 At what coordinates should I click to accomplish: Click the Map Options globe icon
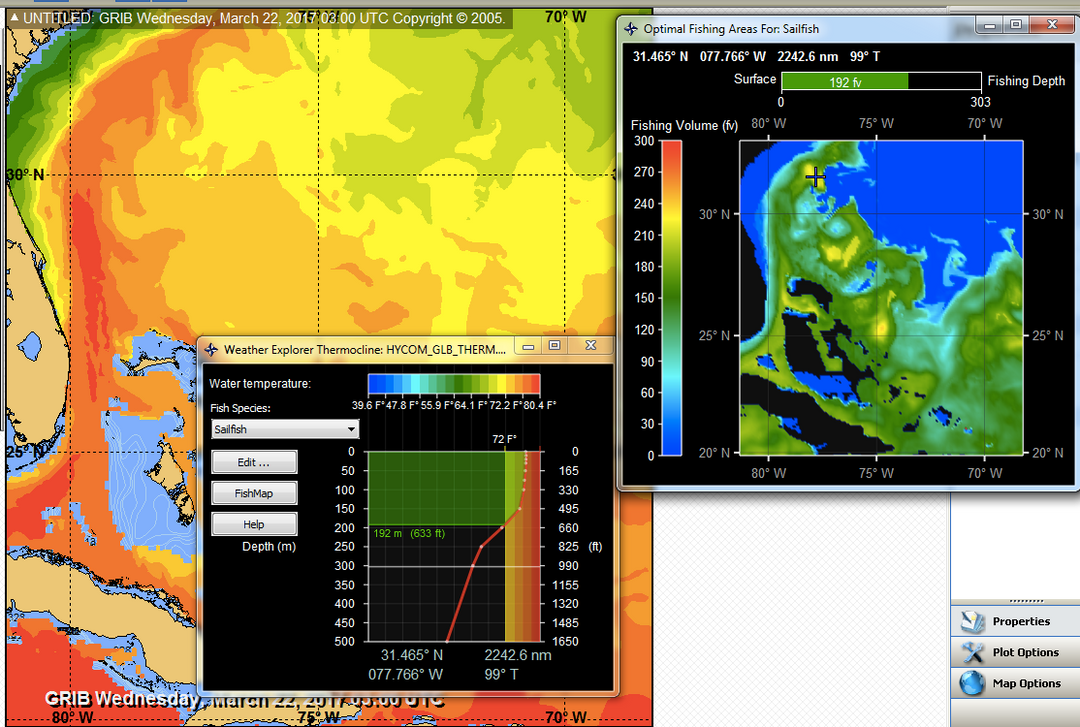point(973,684)
